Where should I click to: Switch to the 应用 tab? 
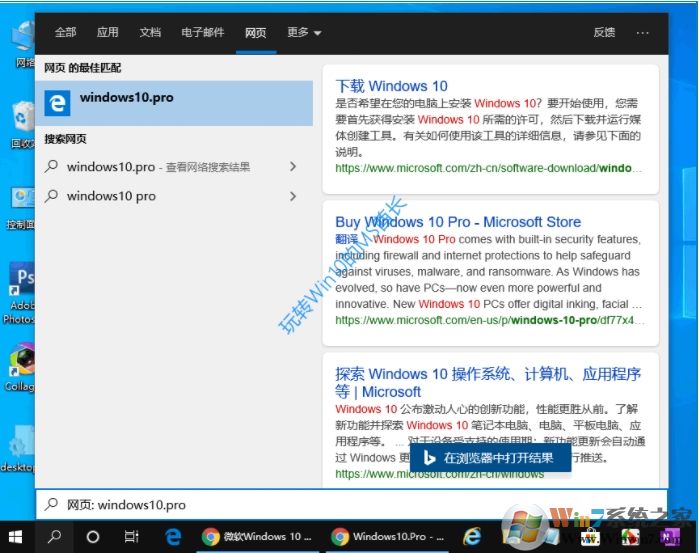(107, 33)
